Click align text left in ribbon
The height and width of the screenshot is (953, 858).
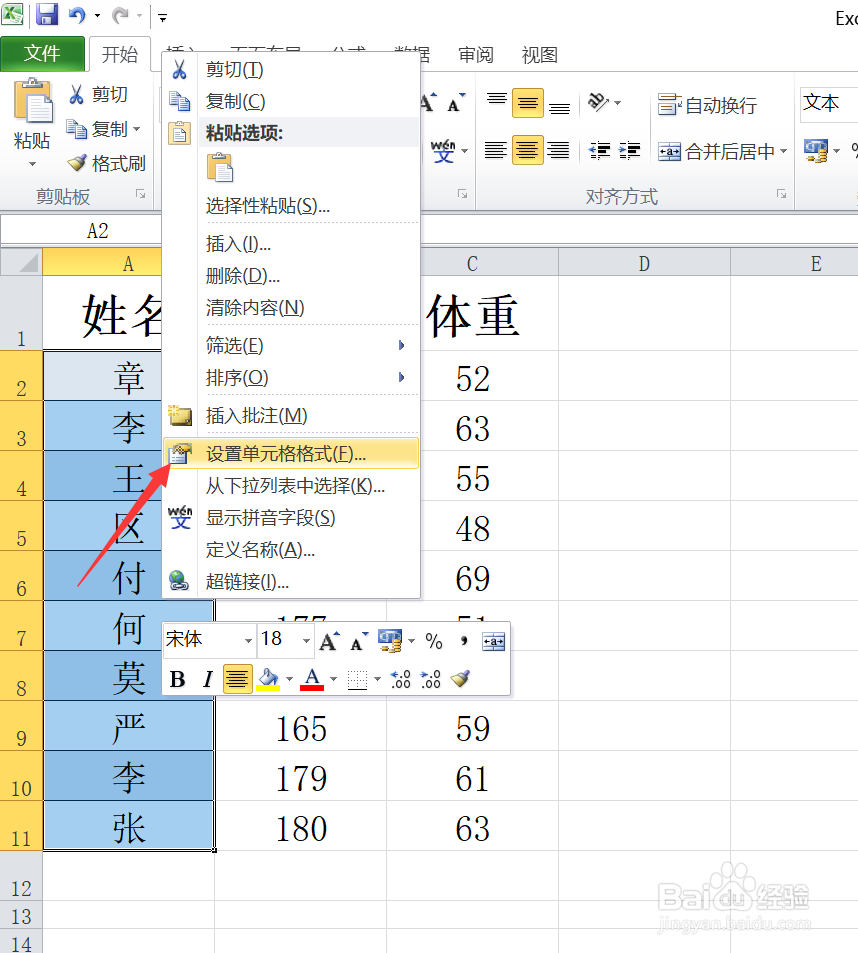496,150
